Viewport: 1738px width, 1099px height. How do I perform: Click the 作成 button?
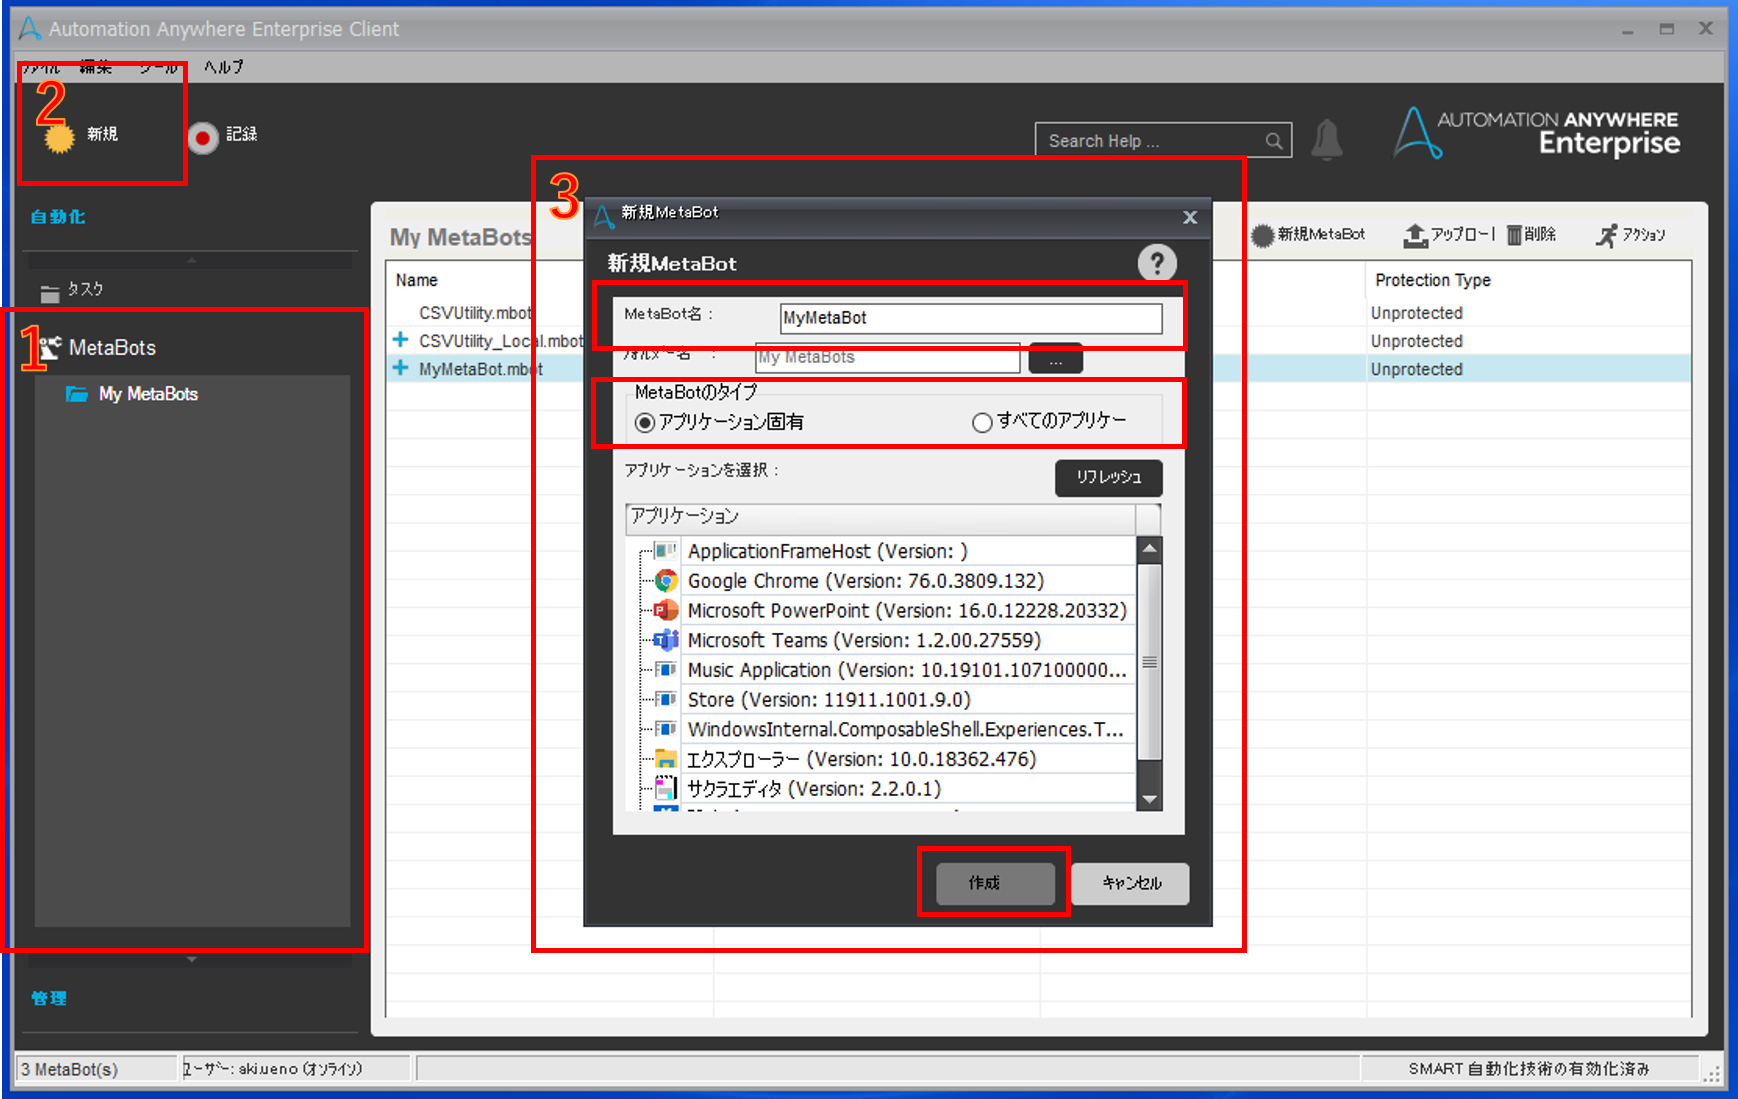(995, 883)
